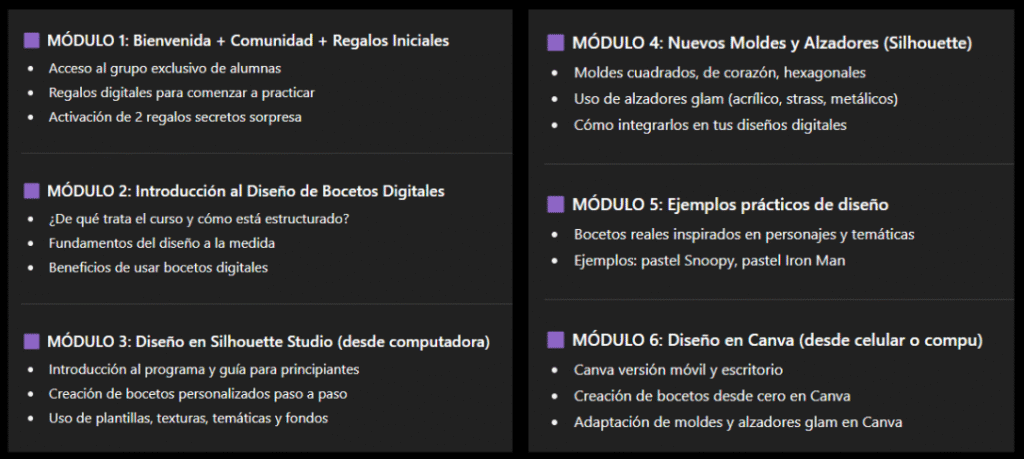Viewport: 1024px width, 459px height.
Task: Select the purple square beside MÓDULO 6
Action: (556, 339)
